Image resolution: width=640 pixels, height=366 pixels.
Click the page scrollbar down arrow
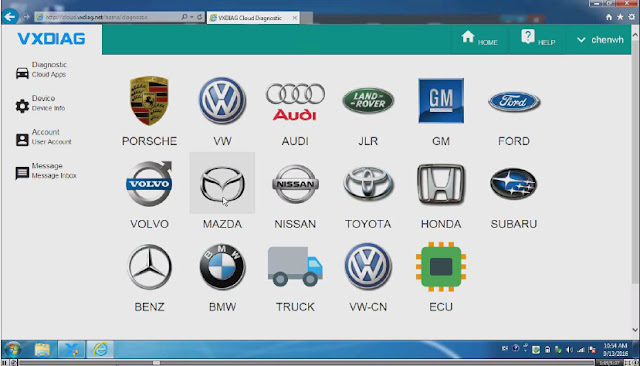coord(635,330)
